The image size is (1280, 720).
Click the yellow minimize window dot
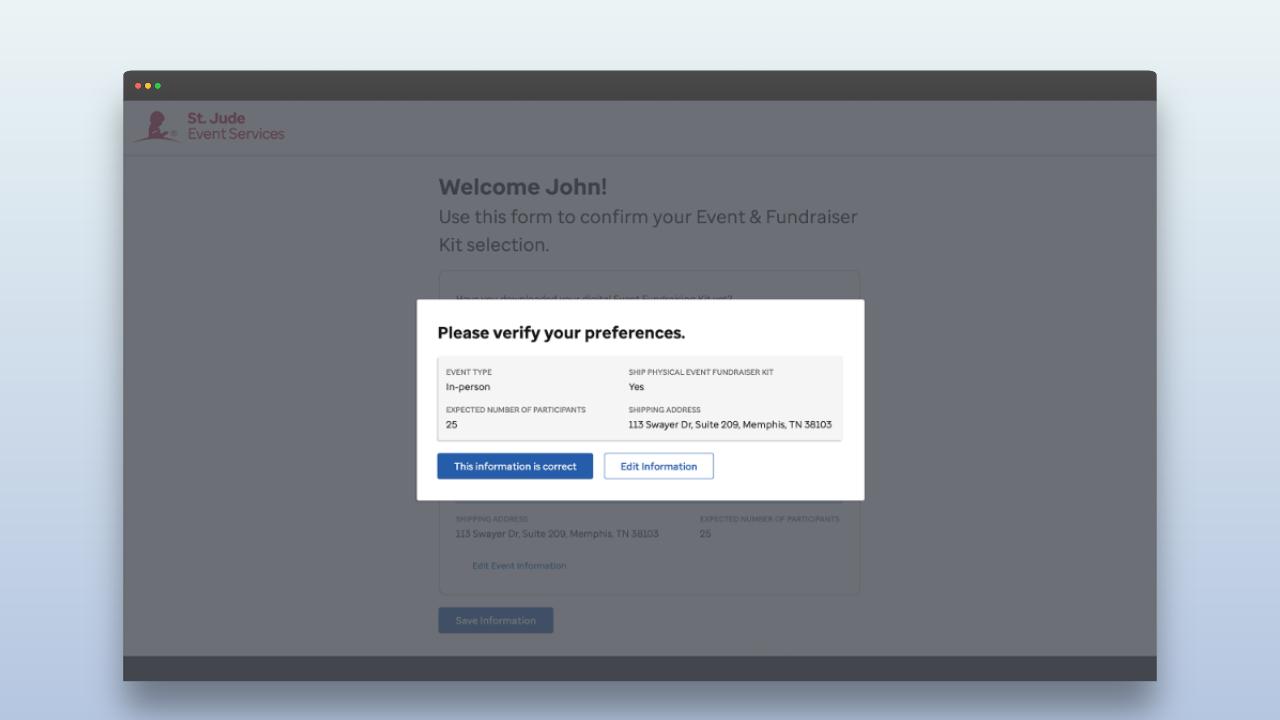click(148, 86)
